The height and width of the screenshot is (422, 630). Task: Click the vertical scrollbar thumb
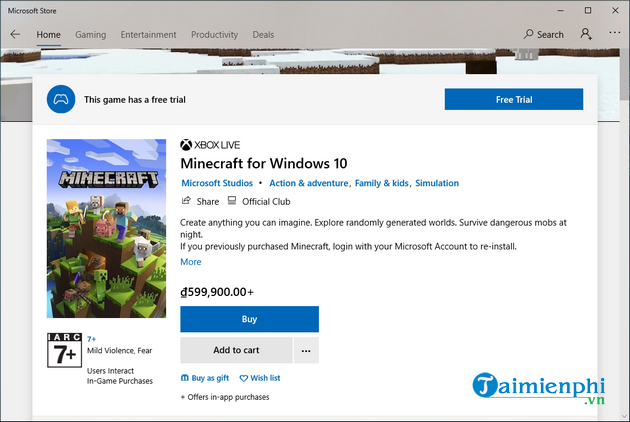click(x=625, y=74)
